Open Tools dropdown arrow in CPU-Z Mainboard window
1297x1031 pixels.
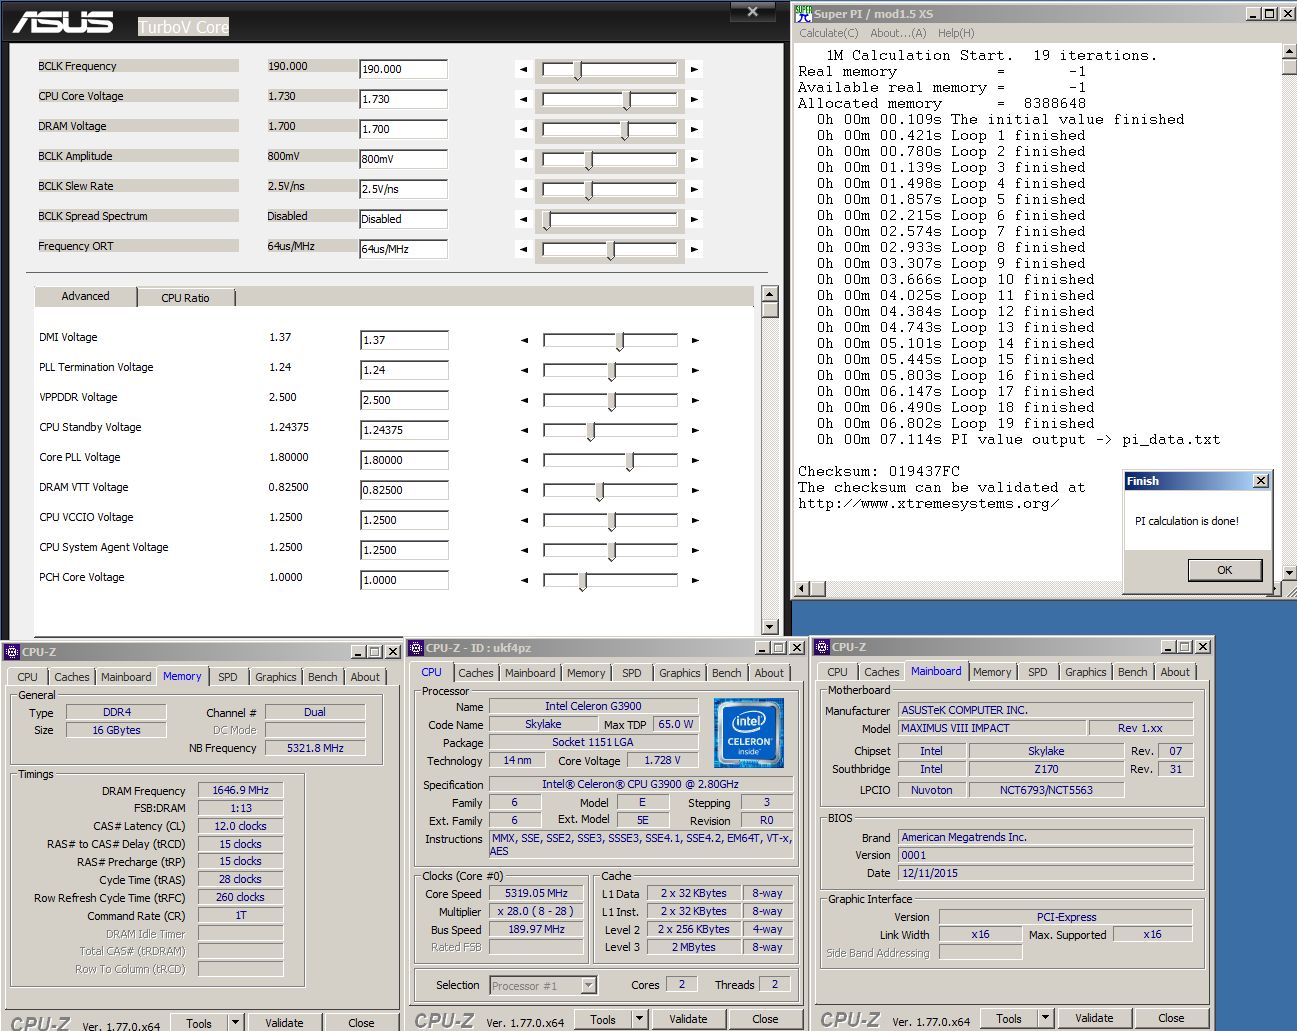tap(1046, 1018)
